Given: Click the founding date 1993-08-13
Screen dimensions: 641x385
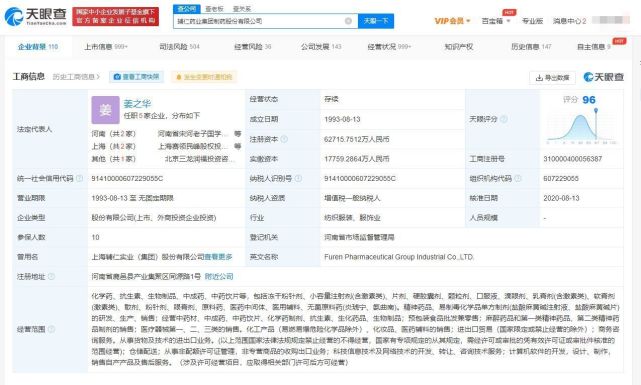Looking at the screenshot, I should click(x=342, y=119).
